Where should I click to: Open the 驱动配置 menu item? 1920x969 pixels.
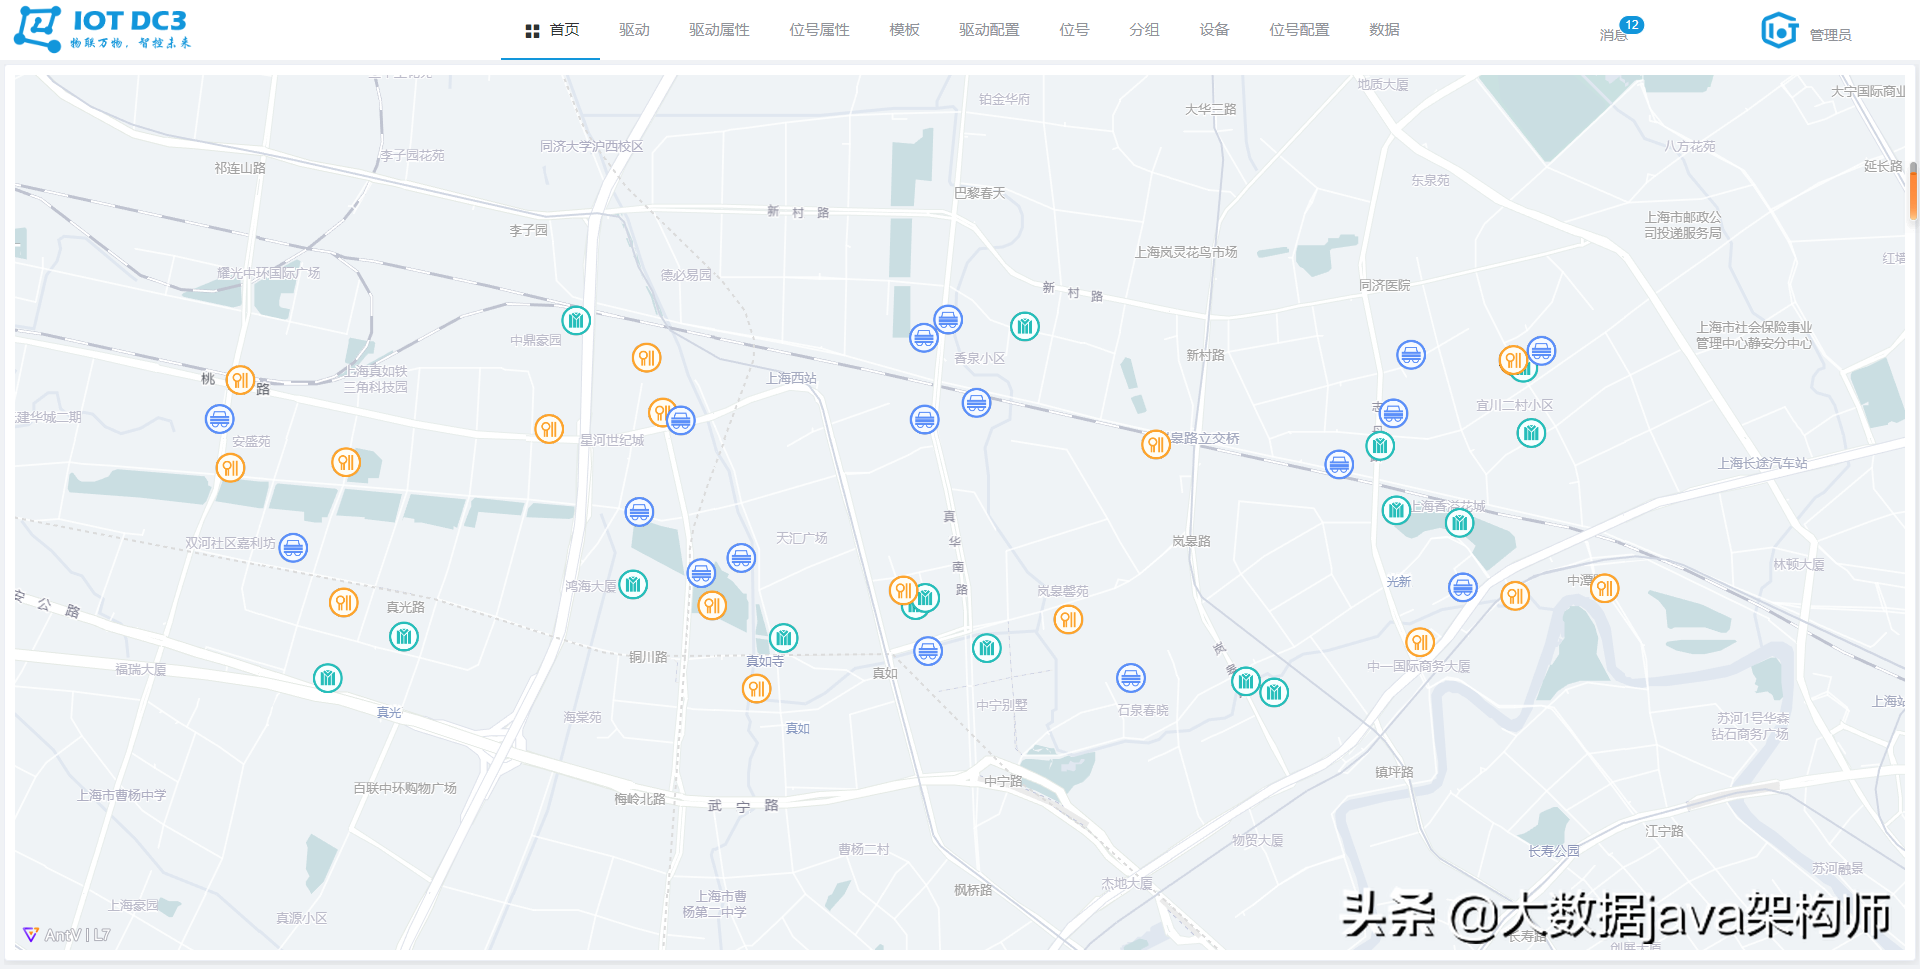tap(989, 30)
